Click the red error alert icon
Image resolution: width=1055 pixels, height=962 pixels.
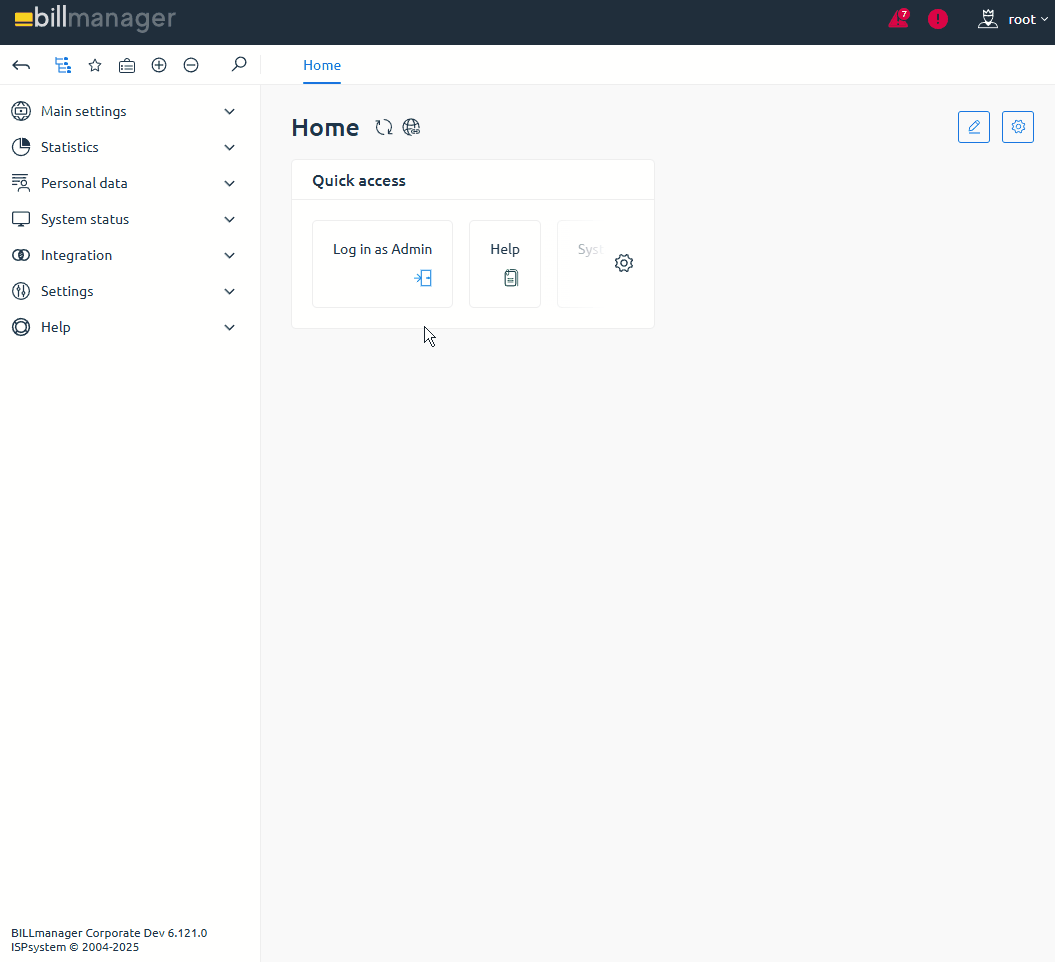[938, 19]
